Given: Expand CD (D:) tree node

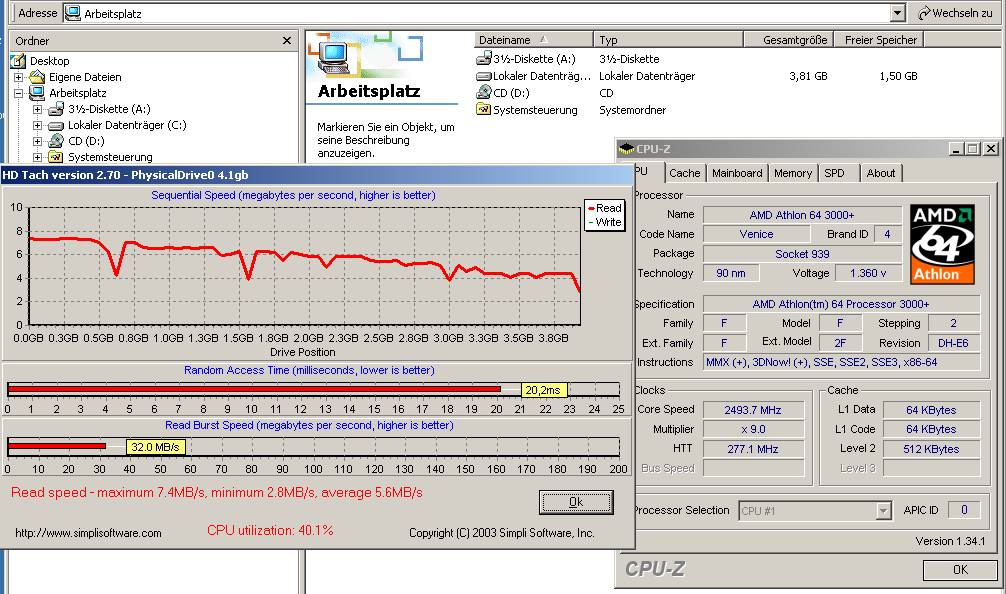Looking at the screenshot, I should click(37, 141).
